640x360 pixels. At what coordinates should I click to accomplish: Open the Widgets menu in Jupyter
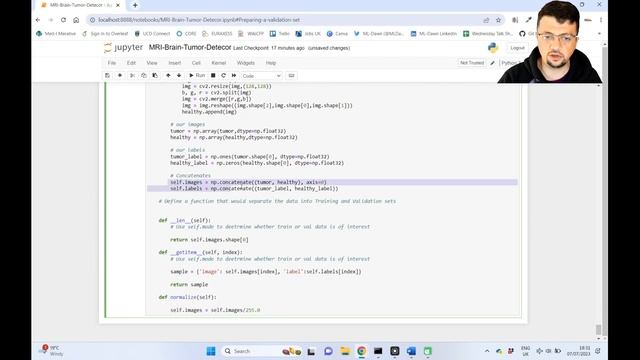[246, 63]
